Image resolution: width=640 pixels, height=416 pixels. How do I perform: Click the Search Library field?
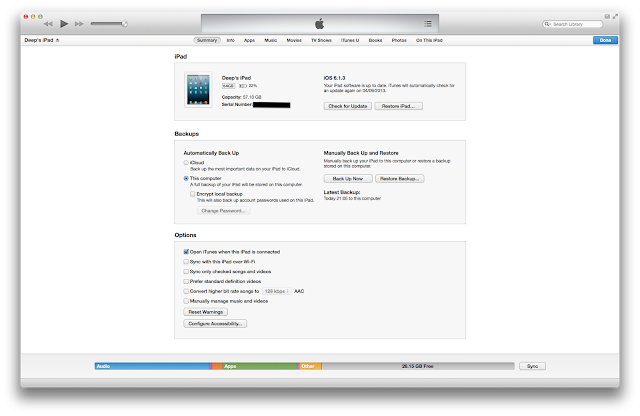pos(573,24)
